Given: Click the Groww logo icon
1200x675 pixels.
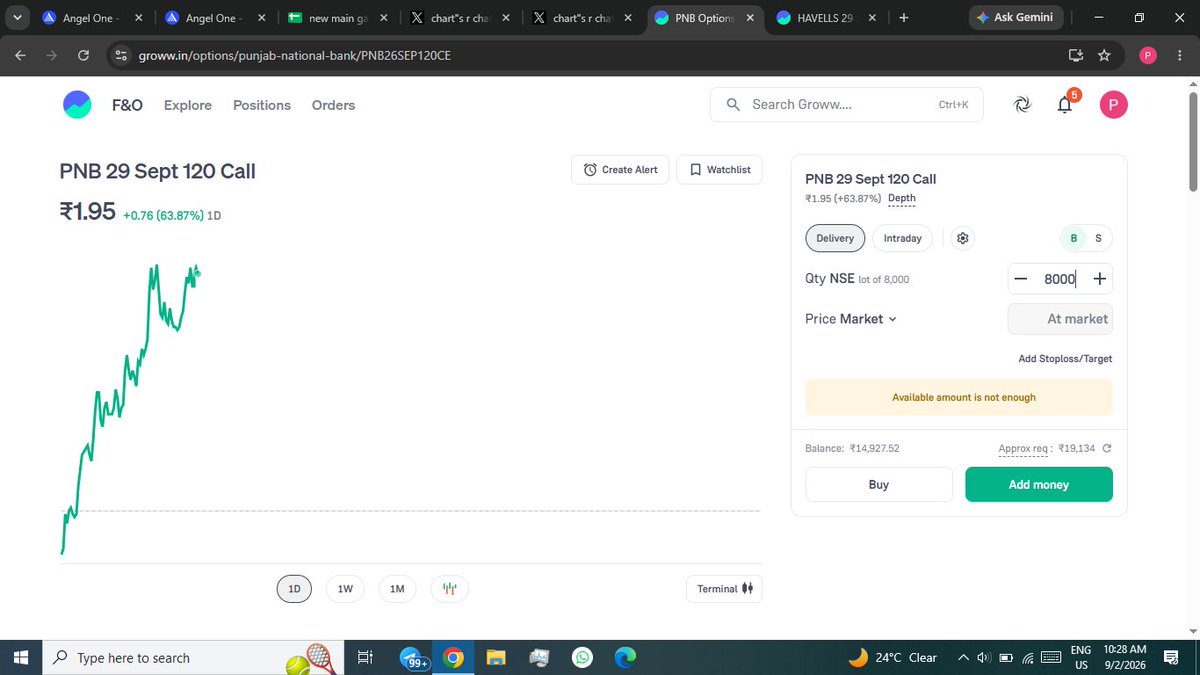Looking at the screenshot, I should pyautogui.click(x=77, y=105).
